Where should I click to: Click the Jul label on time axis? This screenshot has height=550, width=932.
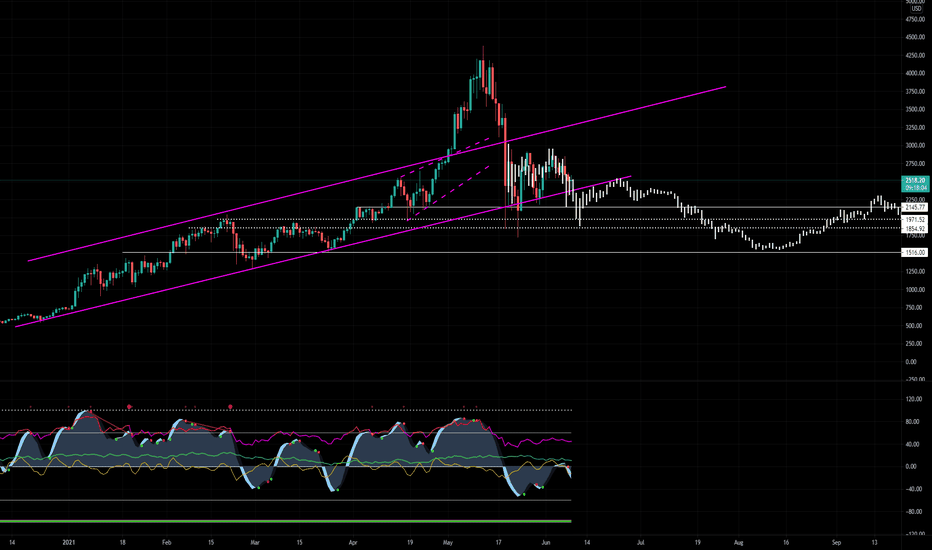[x=641, y=542]
